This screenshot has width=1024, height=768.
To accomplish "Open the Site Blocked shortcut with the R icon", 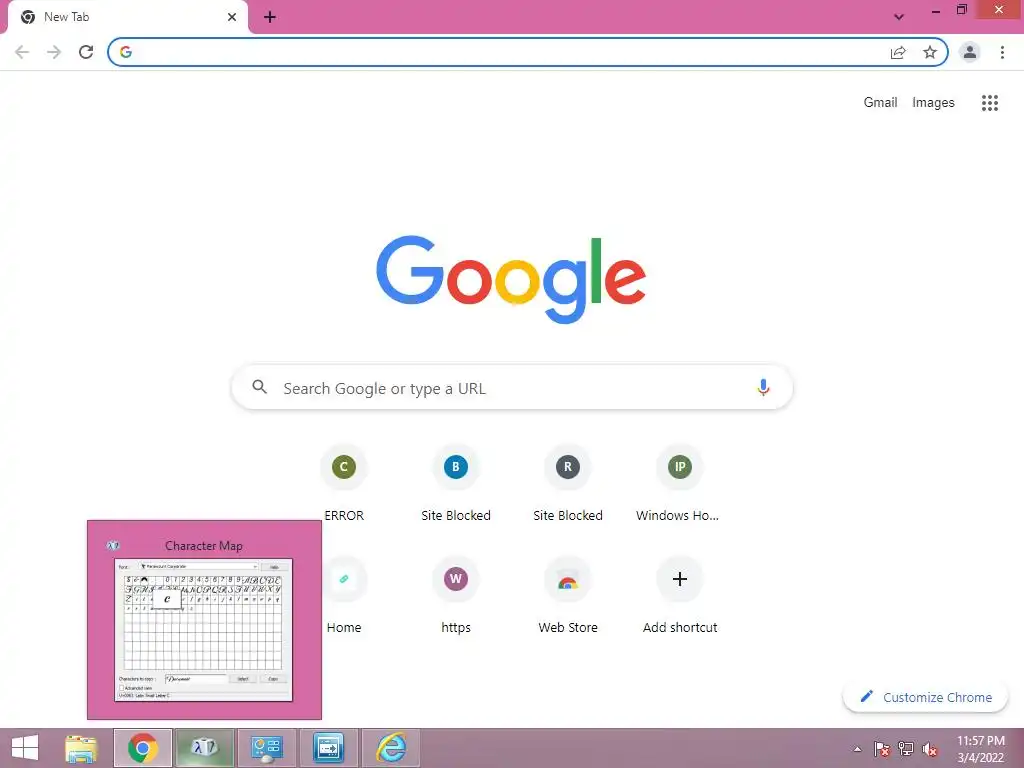I will (568, 484).
